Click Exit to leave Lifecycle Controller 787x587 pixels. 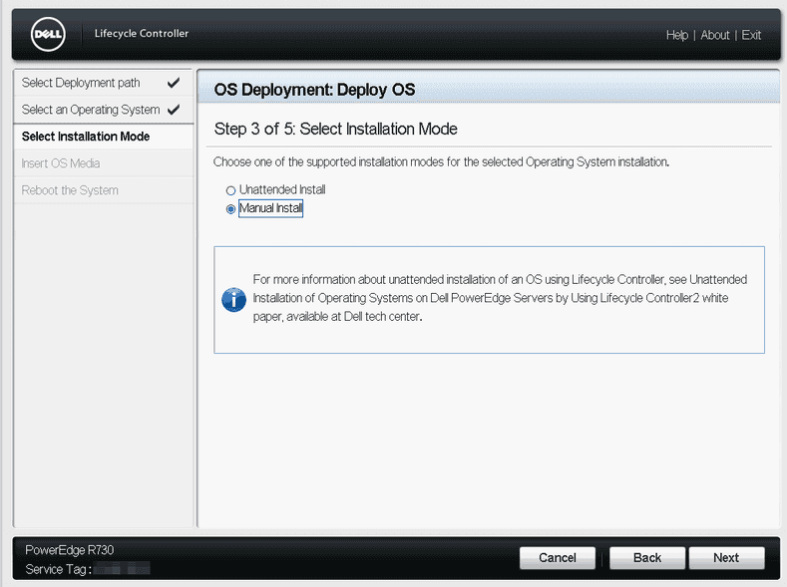751,35
